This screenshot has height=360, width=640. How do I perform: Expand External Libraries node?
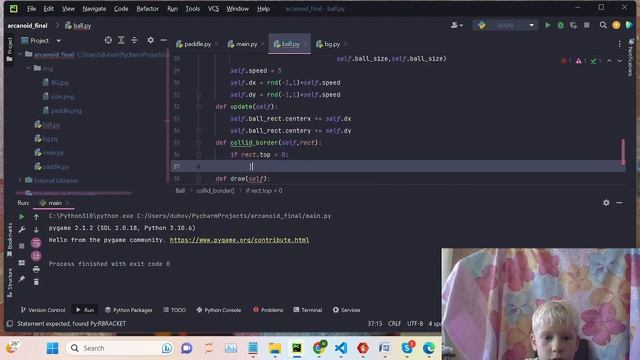click(20, 180)
